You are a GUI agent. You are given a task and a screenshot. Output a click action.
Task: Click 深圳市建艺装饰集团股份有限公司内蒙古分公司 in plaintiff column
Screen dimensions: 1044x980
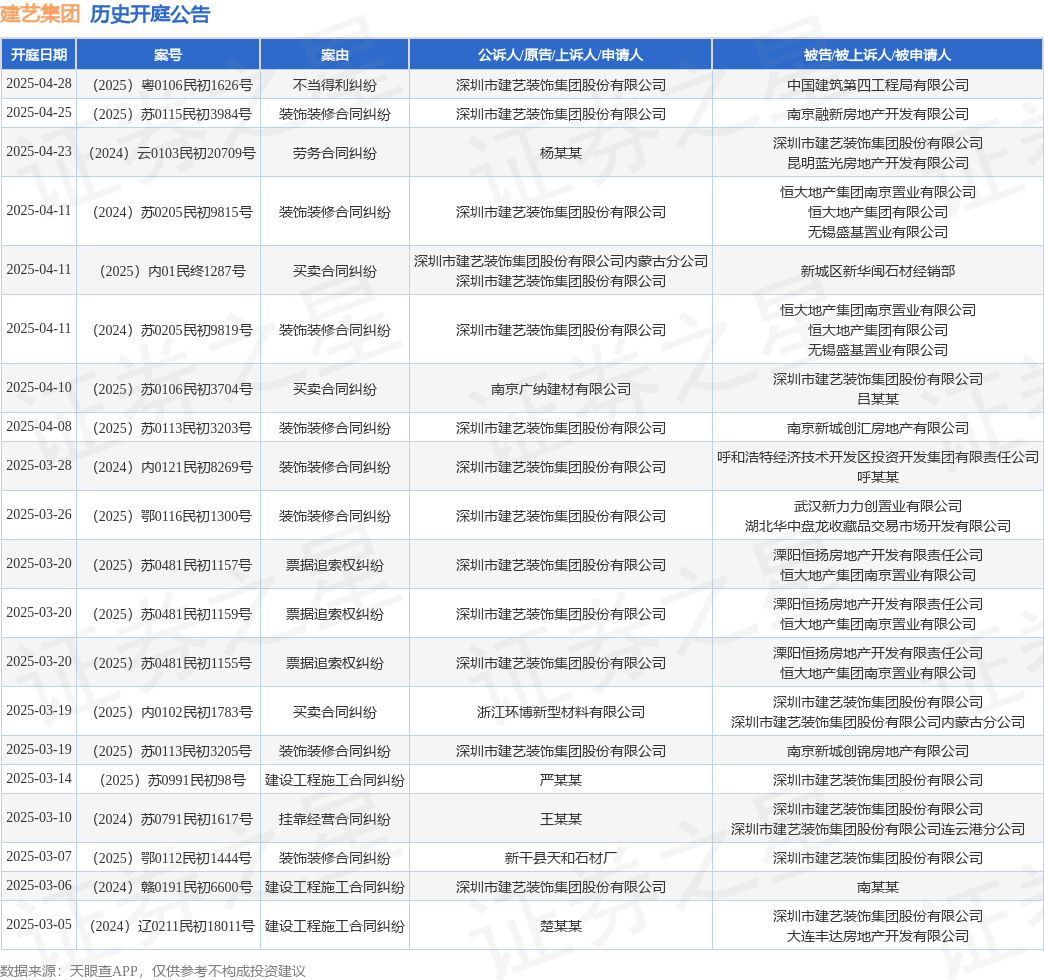click(x=561, y=262)
